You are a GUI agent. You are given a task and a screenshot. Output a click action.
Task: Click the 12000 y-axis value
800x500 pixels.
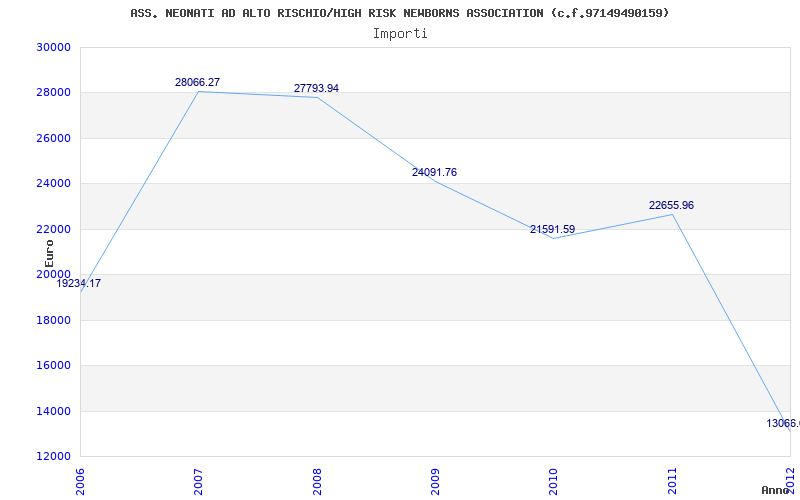click(53, 457)
